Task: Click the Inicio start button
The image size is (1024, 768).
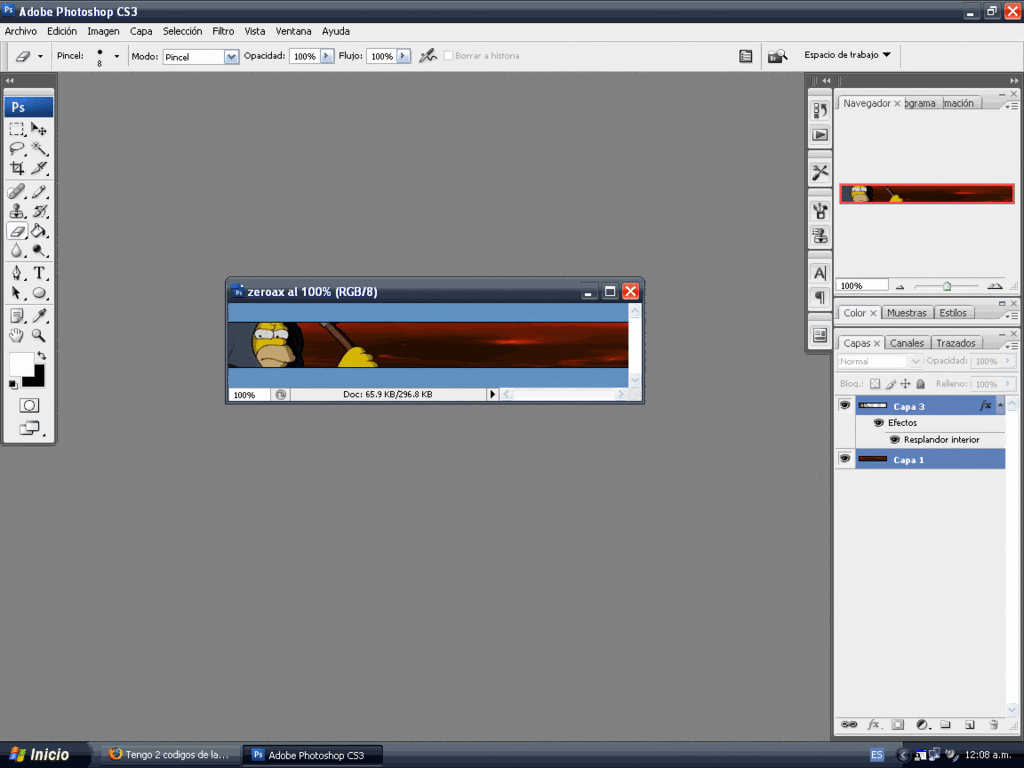Action: pos(40,755)
